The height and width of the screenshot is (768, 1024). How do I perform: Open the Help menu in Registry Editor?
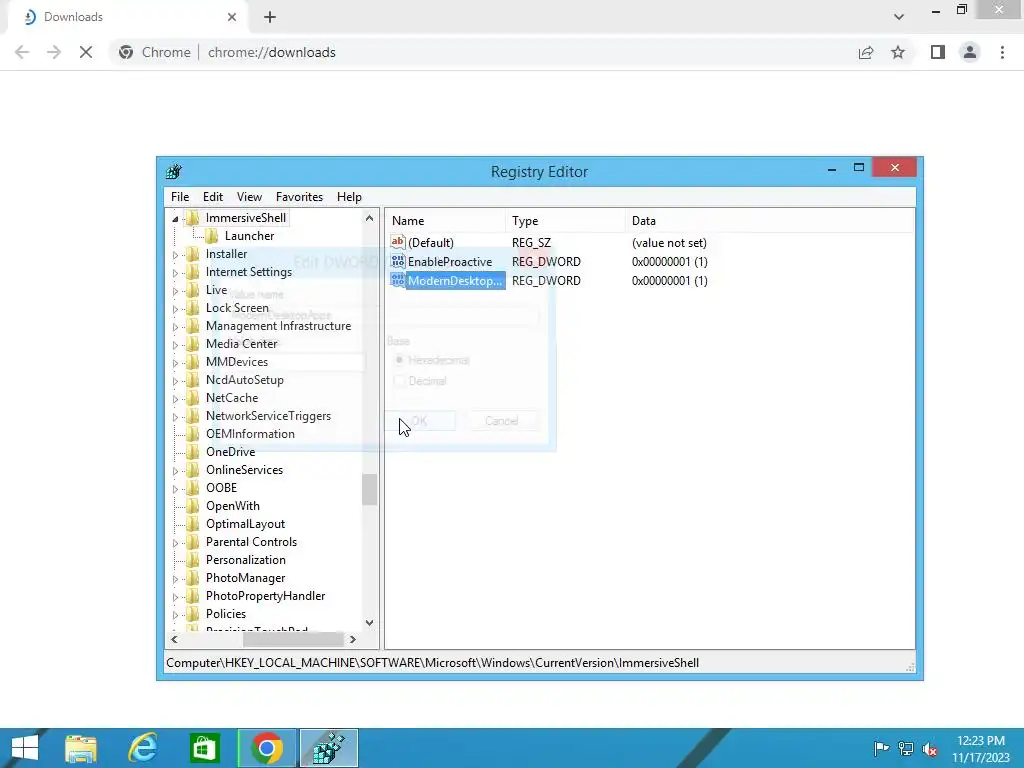coord(349,197)
